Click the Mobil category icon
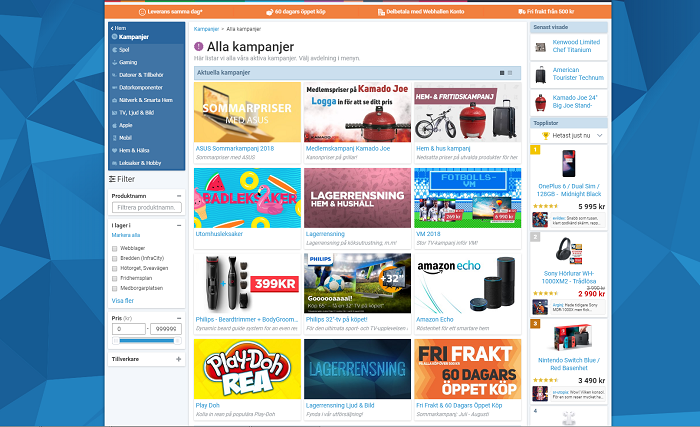The width and height of the screenshot is (700, 427). (x=113, y=140)
